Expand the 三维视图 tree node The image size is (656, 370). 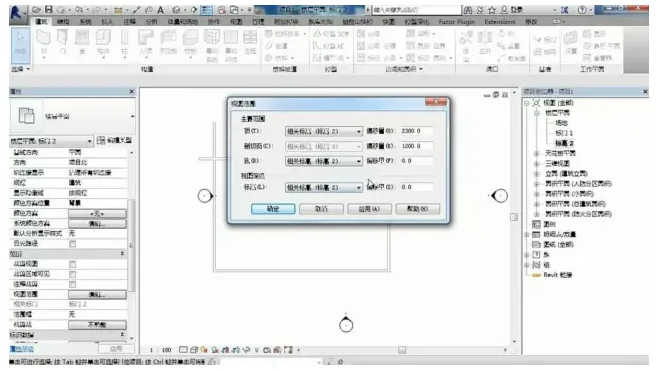pos(537,164)
